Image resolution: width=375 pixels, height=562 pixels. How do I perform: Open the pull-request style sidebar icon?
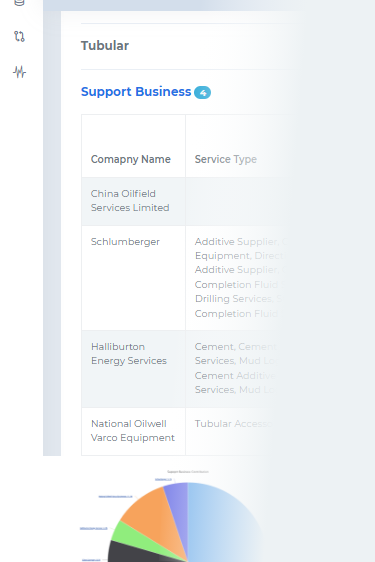coord(19,36)
